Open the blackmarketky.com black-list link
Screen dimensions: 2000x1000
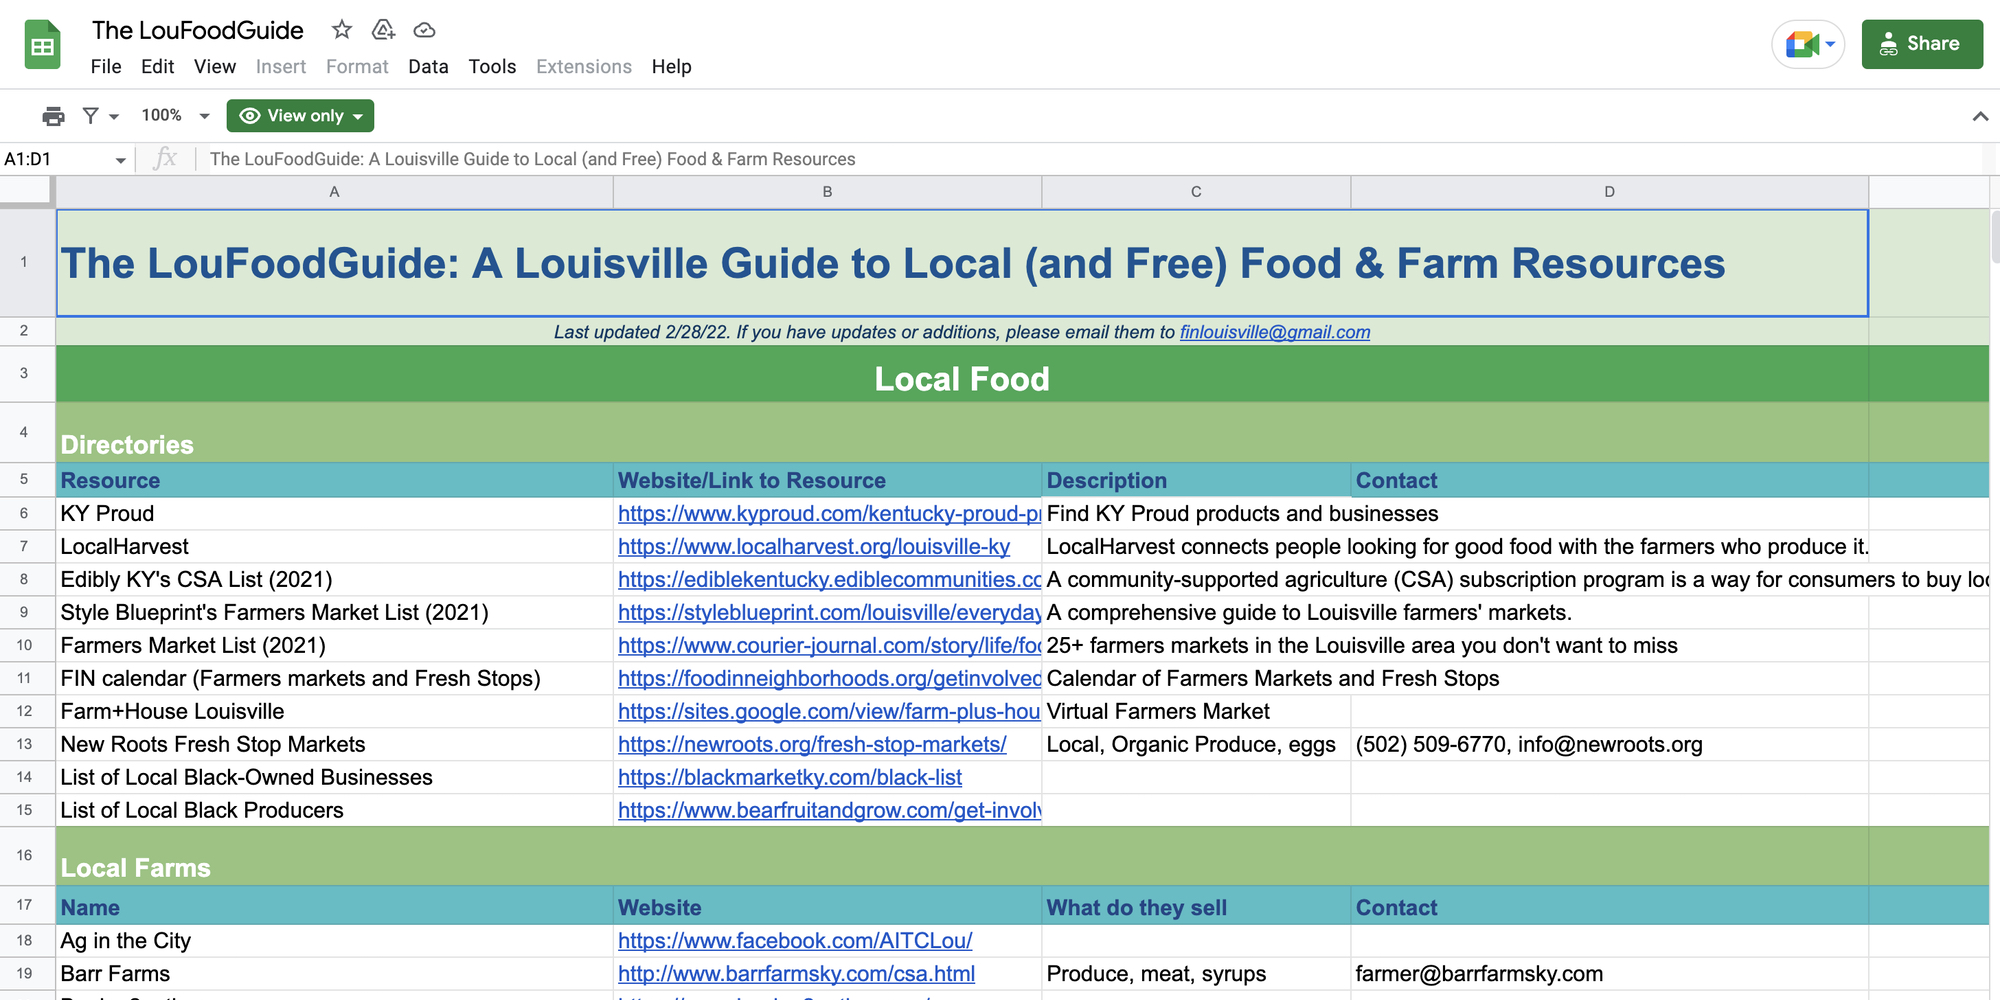pyautogui.click(x=790, y=778)
